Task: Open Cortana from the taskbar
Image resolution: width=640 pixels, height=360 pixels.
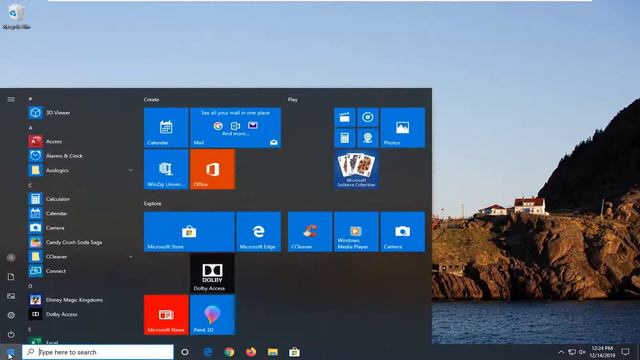Action: tap(185, 352)
